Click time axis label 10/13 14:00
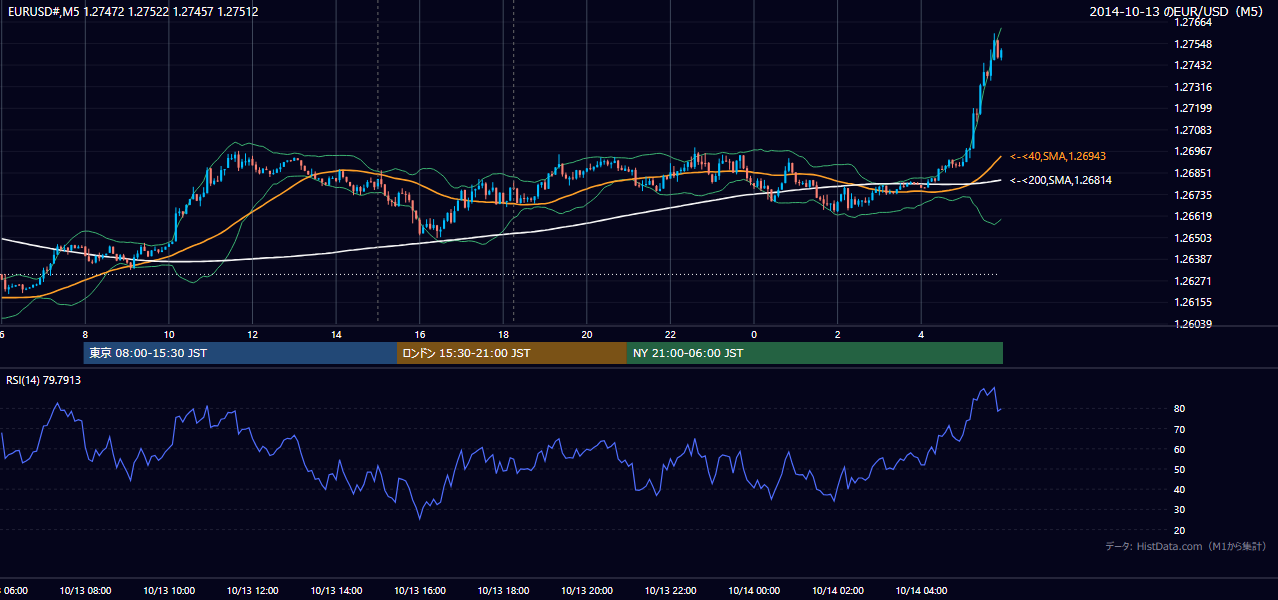The height and width of the screenshot is (600, 1278). tap(336, 591)
